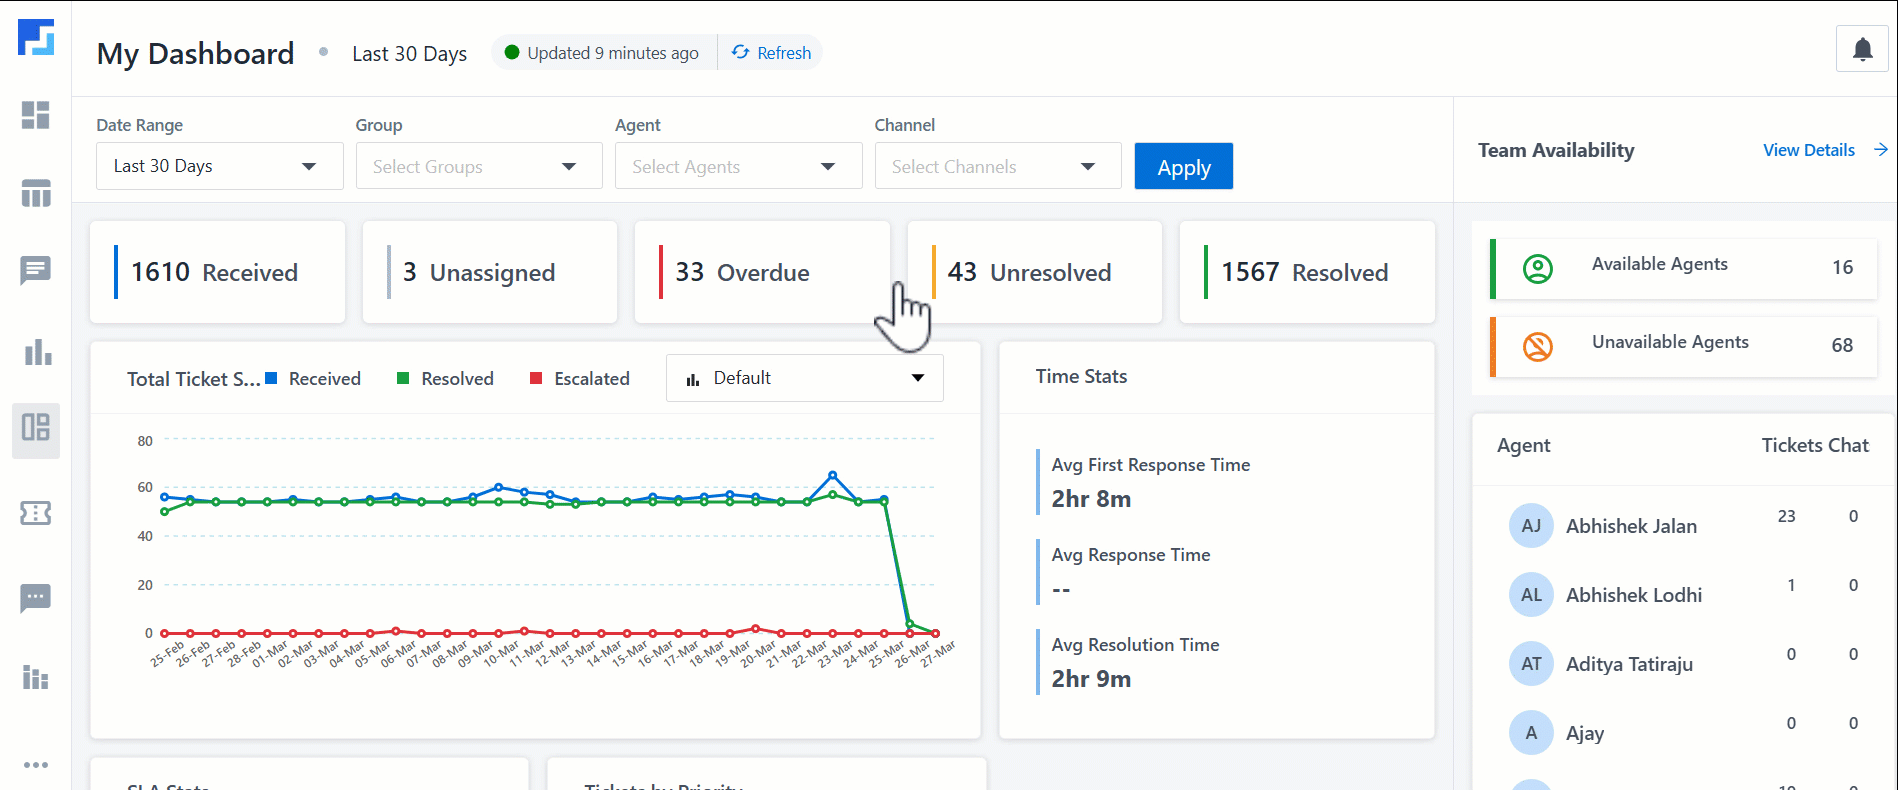Select agent name Aditya Tatiraju
Image resolution: width=1898 pixels, height=790 pixels.
point(1629,664)
